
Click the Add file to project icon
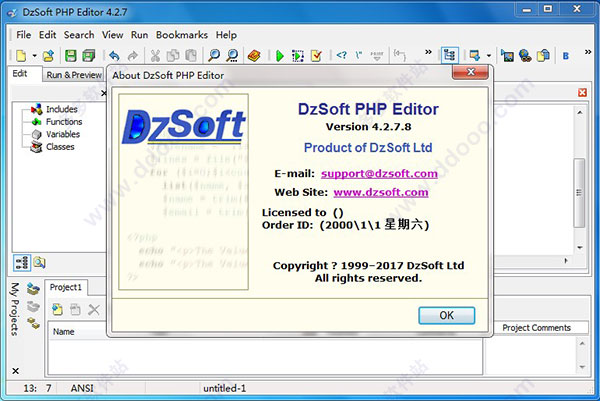point(57,309)
